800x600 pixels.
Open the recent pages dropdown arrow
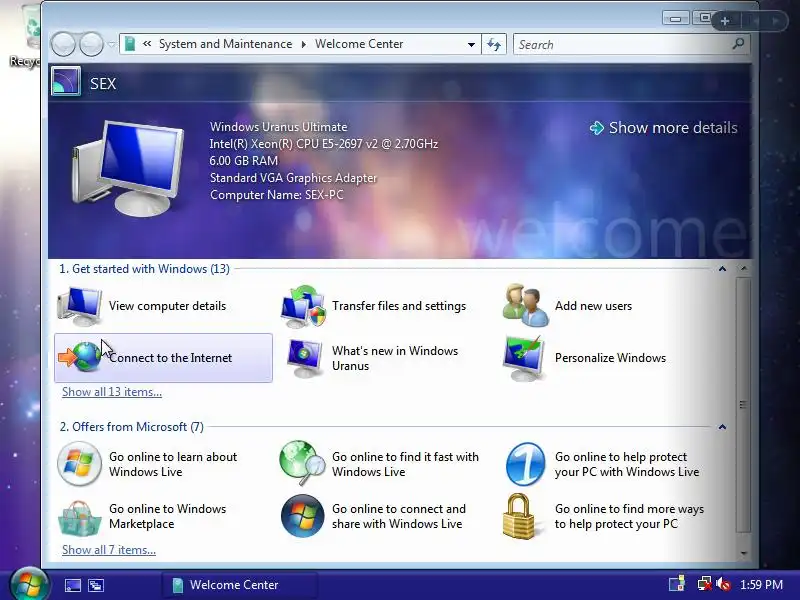coord(111,44)
